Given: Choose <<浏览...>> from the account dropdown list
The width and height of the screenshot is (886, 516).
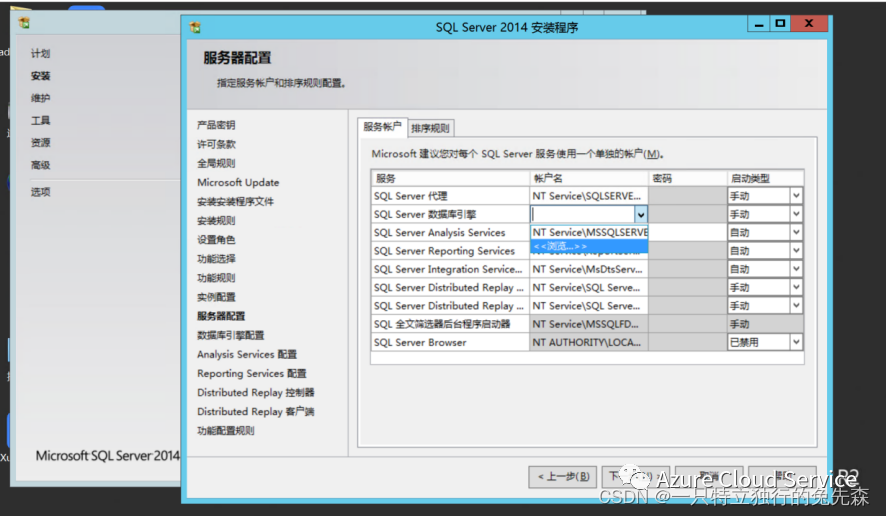Looking at the screenshot, I should (x=589, y=246).
